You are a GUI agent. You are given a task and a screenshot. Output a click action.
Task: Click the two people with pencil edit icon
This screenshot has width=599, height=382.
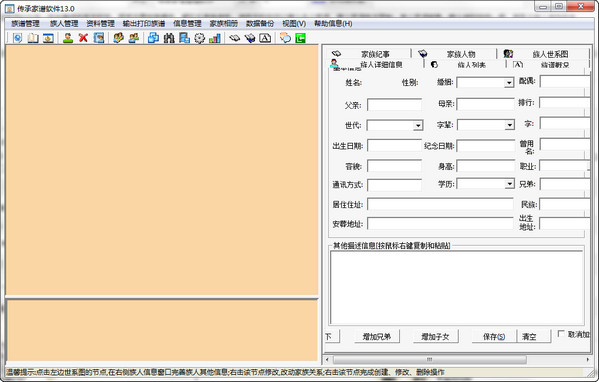(x=118, y=38)
